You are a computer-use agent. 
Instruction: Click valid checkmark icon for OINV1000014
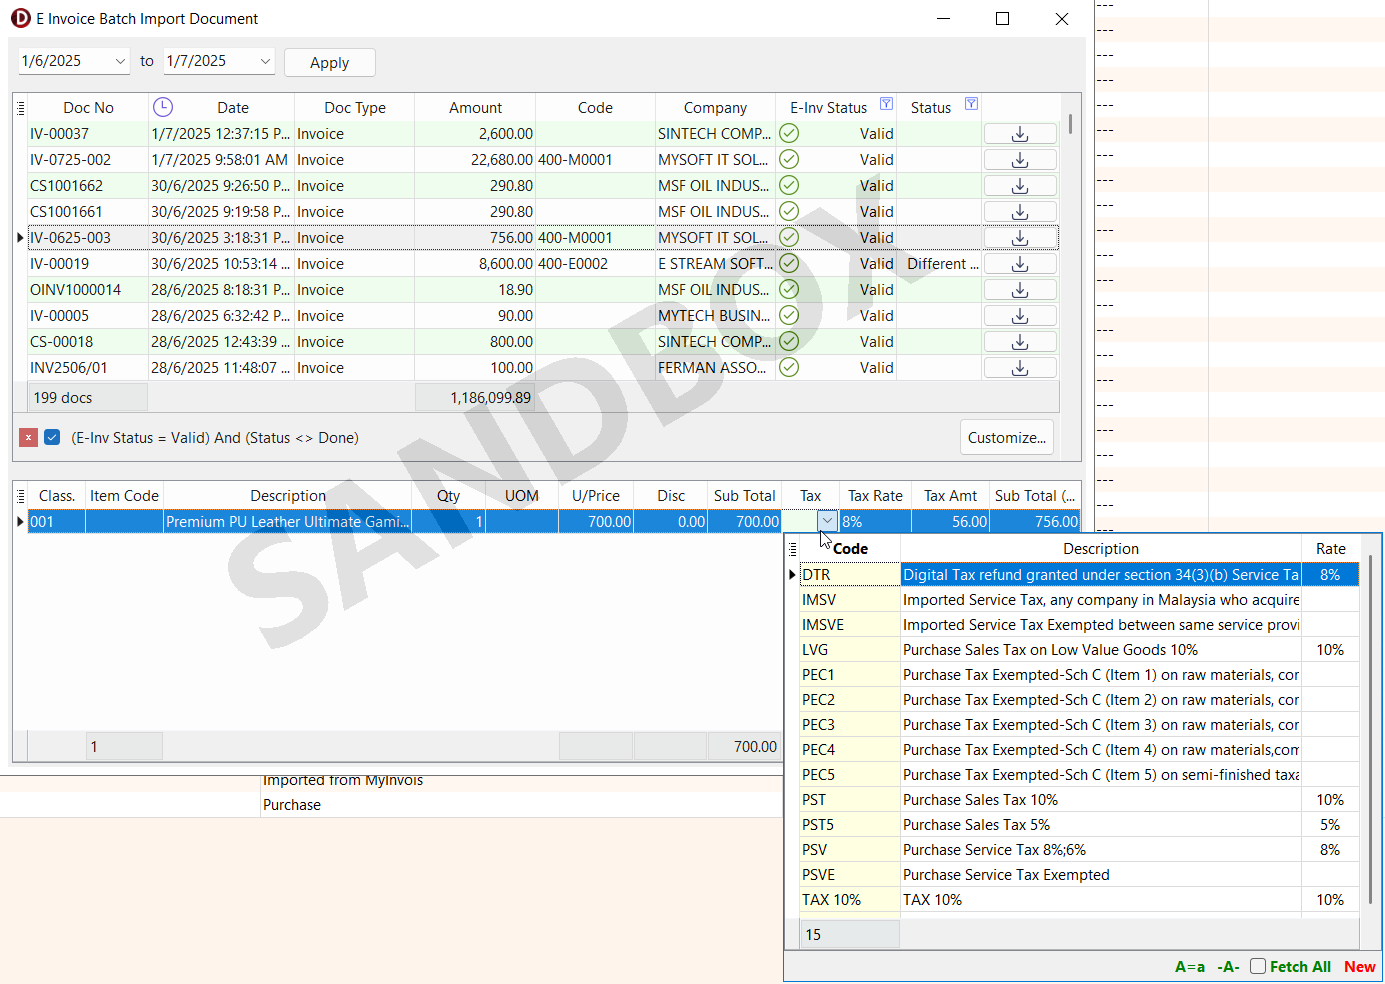point(789,290)
